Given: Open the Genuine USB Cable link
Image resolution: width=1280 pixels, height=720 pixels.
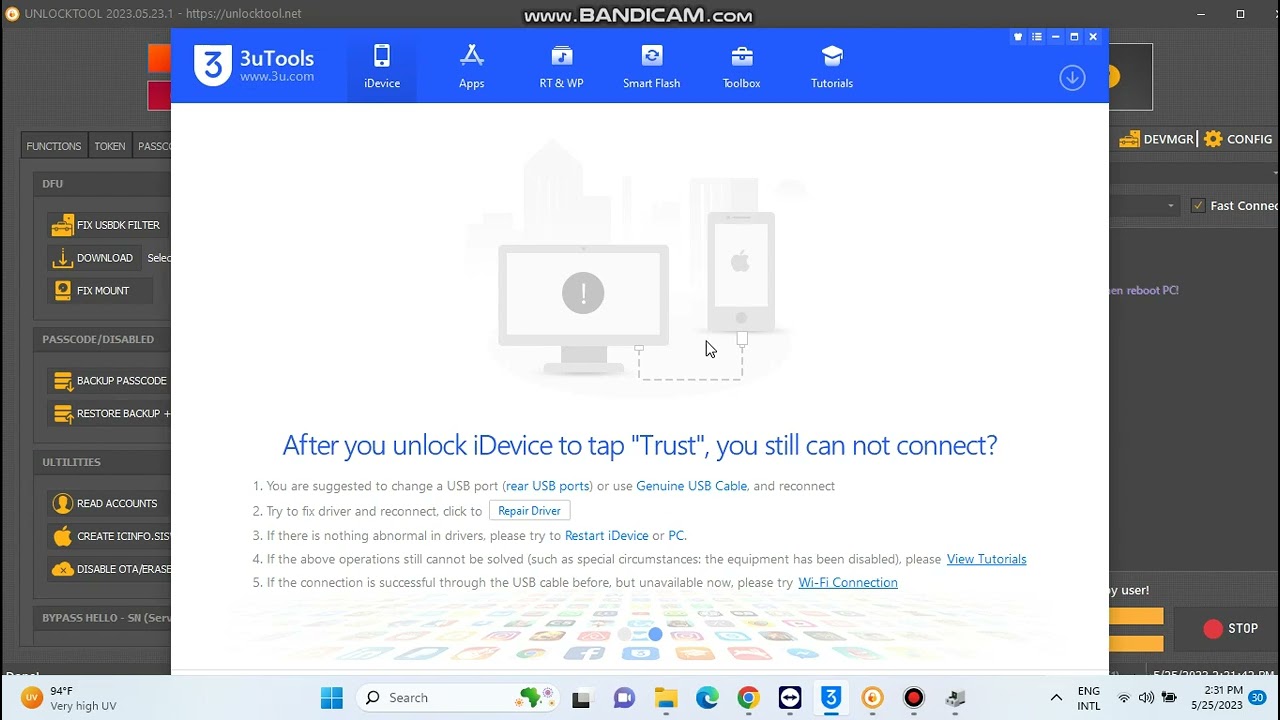Looking at the screenshot, I should coord(692,486).
